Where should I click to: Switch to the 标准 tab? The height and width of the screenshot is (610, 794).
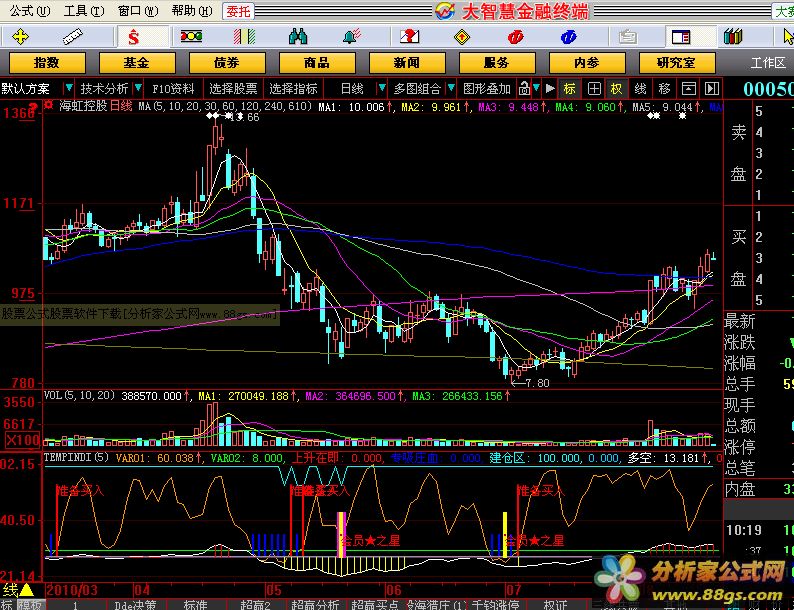pyautogui.click(x=195, y=605)
